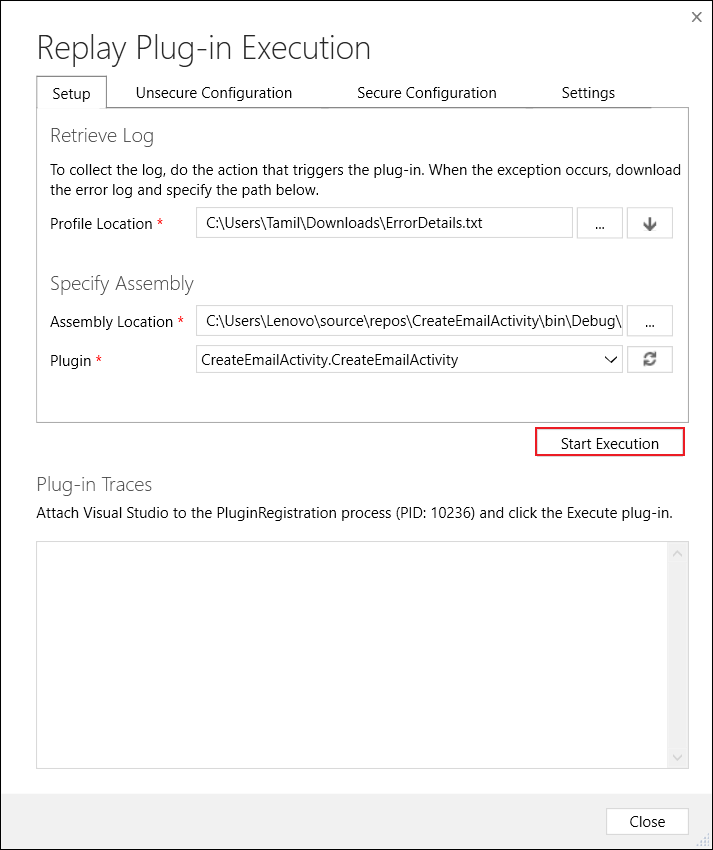Viewport: 713px width, 850px height.
Task: Switch to the Setup tab
Action: [71, 93]
